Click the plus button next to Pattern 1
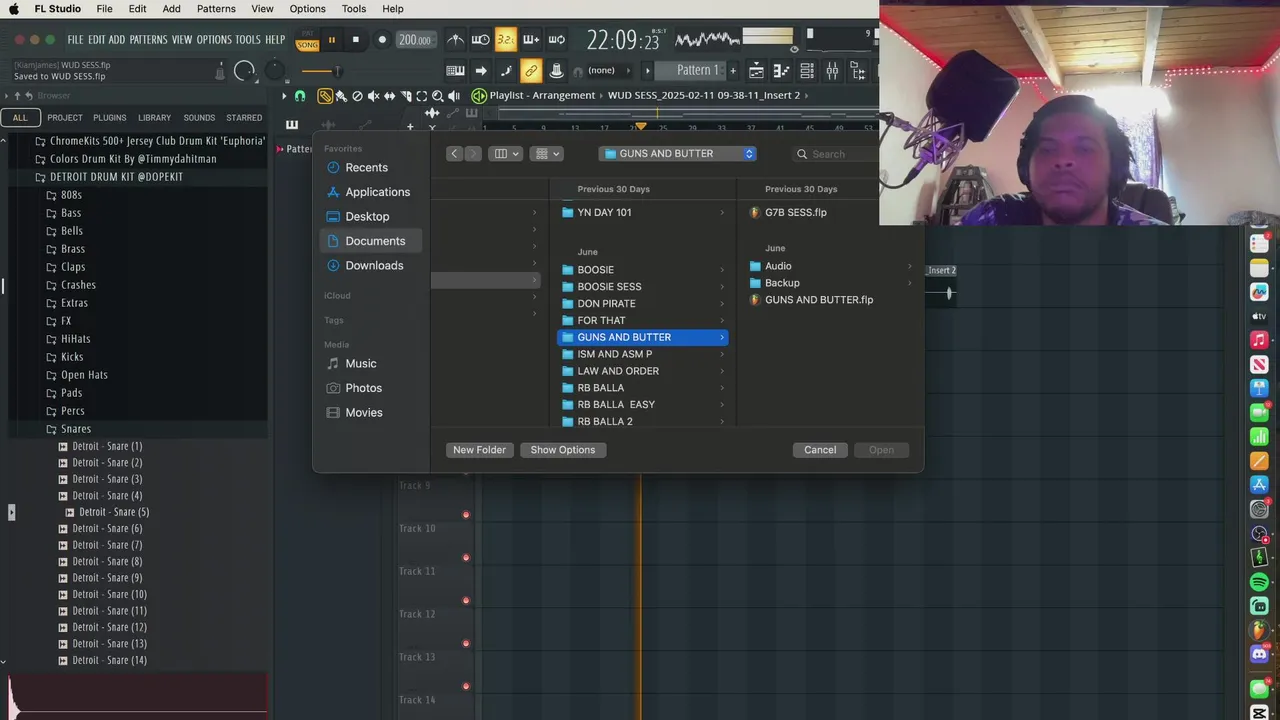Viewport: 1280px width, 720px height. tap(733, 70)
